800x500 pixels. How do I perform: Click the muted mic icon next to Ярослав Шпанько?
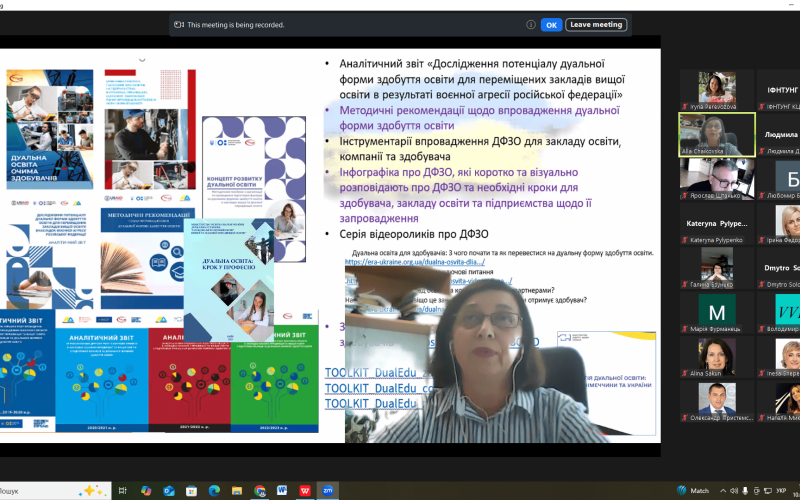click(685, 195)
